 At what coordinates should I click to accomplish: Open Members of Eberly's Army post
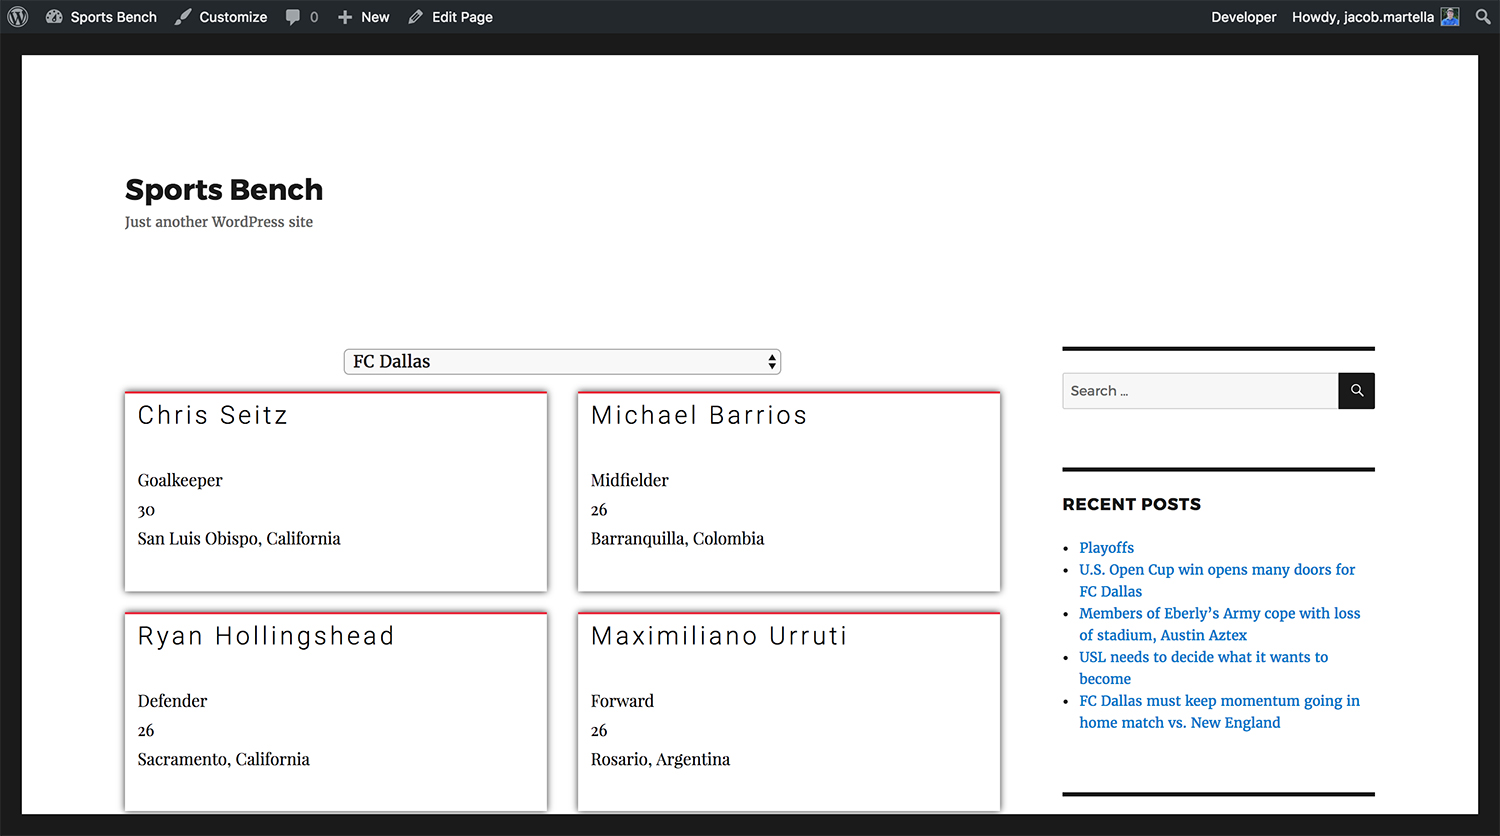click(1219, 614)
